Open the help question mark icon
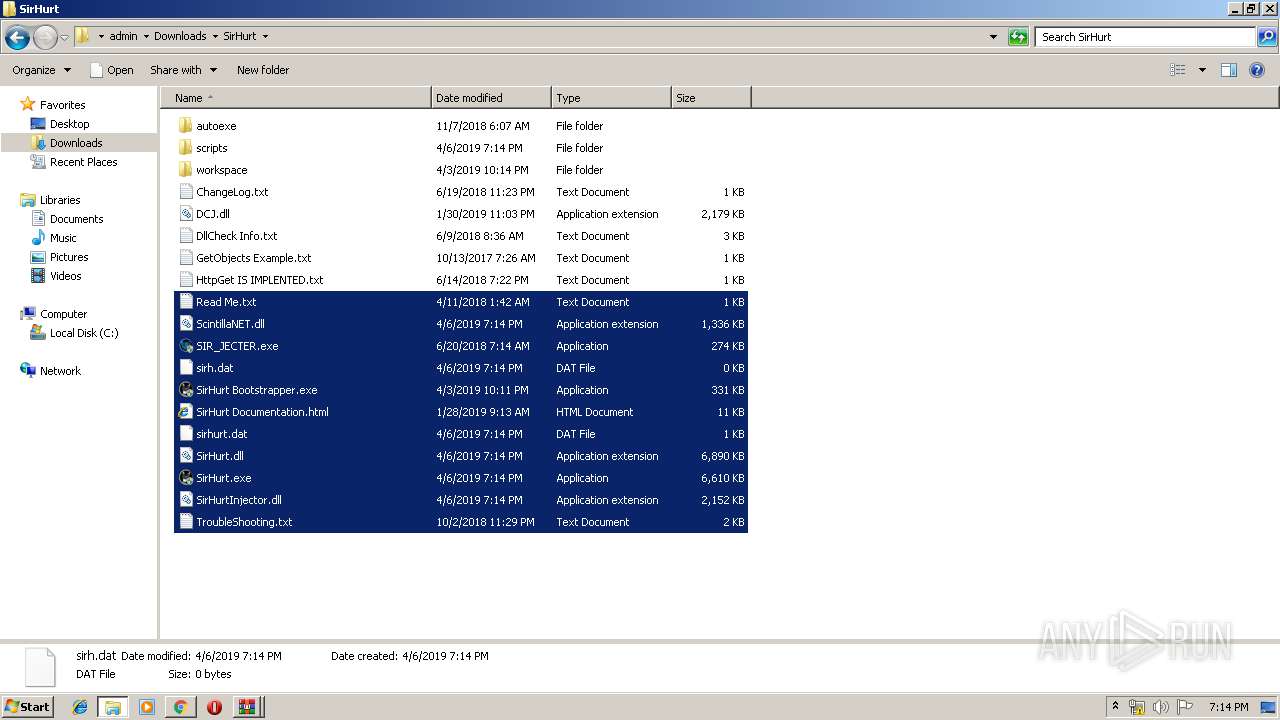Screen dimensions: 1280x720 [1258, 70]
